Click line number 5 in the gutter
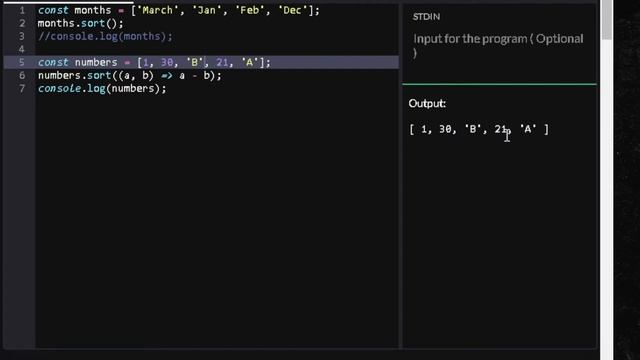640x360 pixels. (x=22, y=62)
